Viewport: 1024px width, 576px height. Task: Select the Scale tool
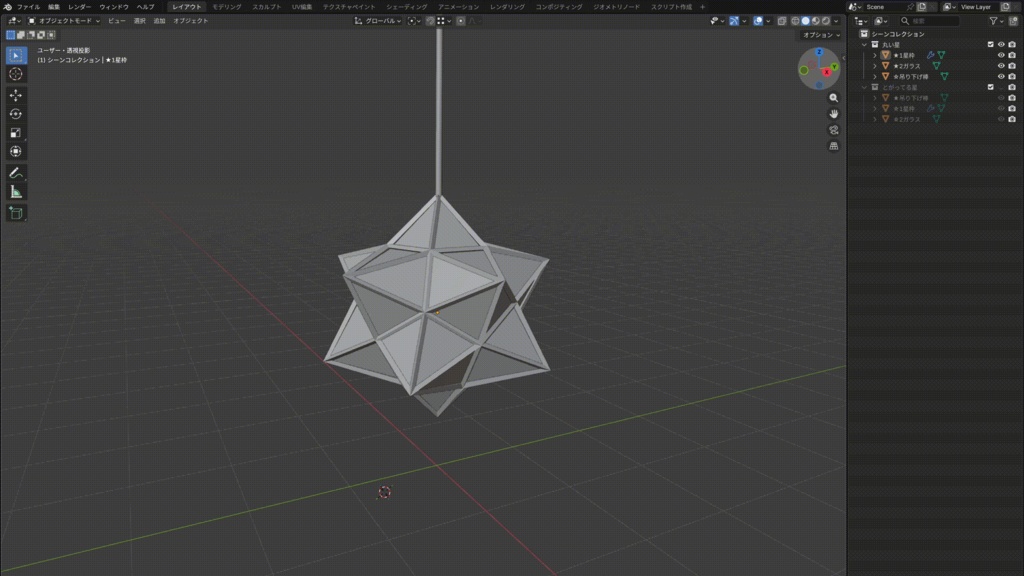[16, 133]
